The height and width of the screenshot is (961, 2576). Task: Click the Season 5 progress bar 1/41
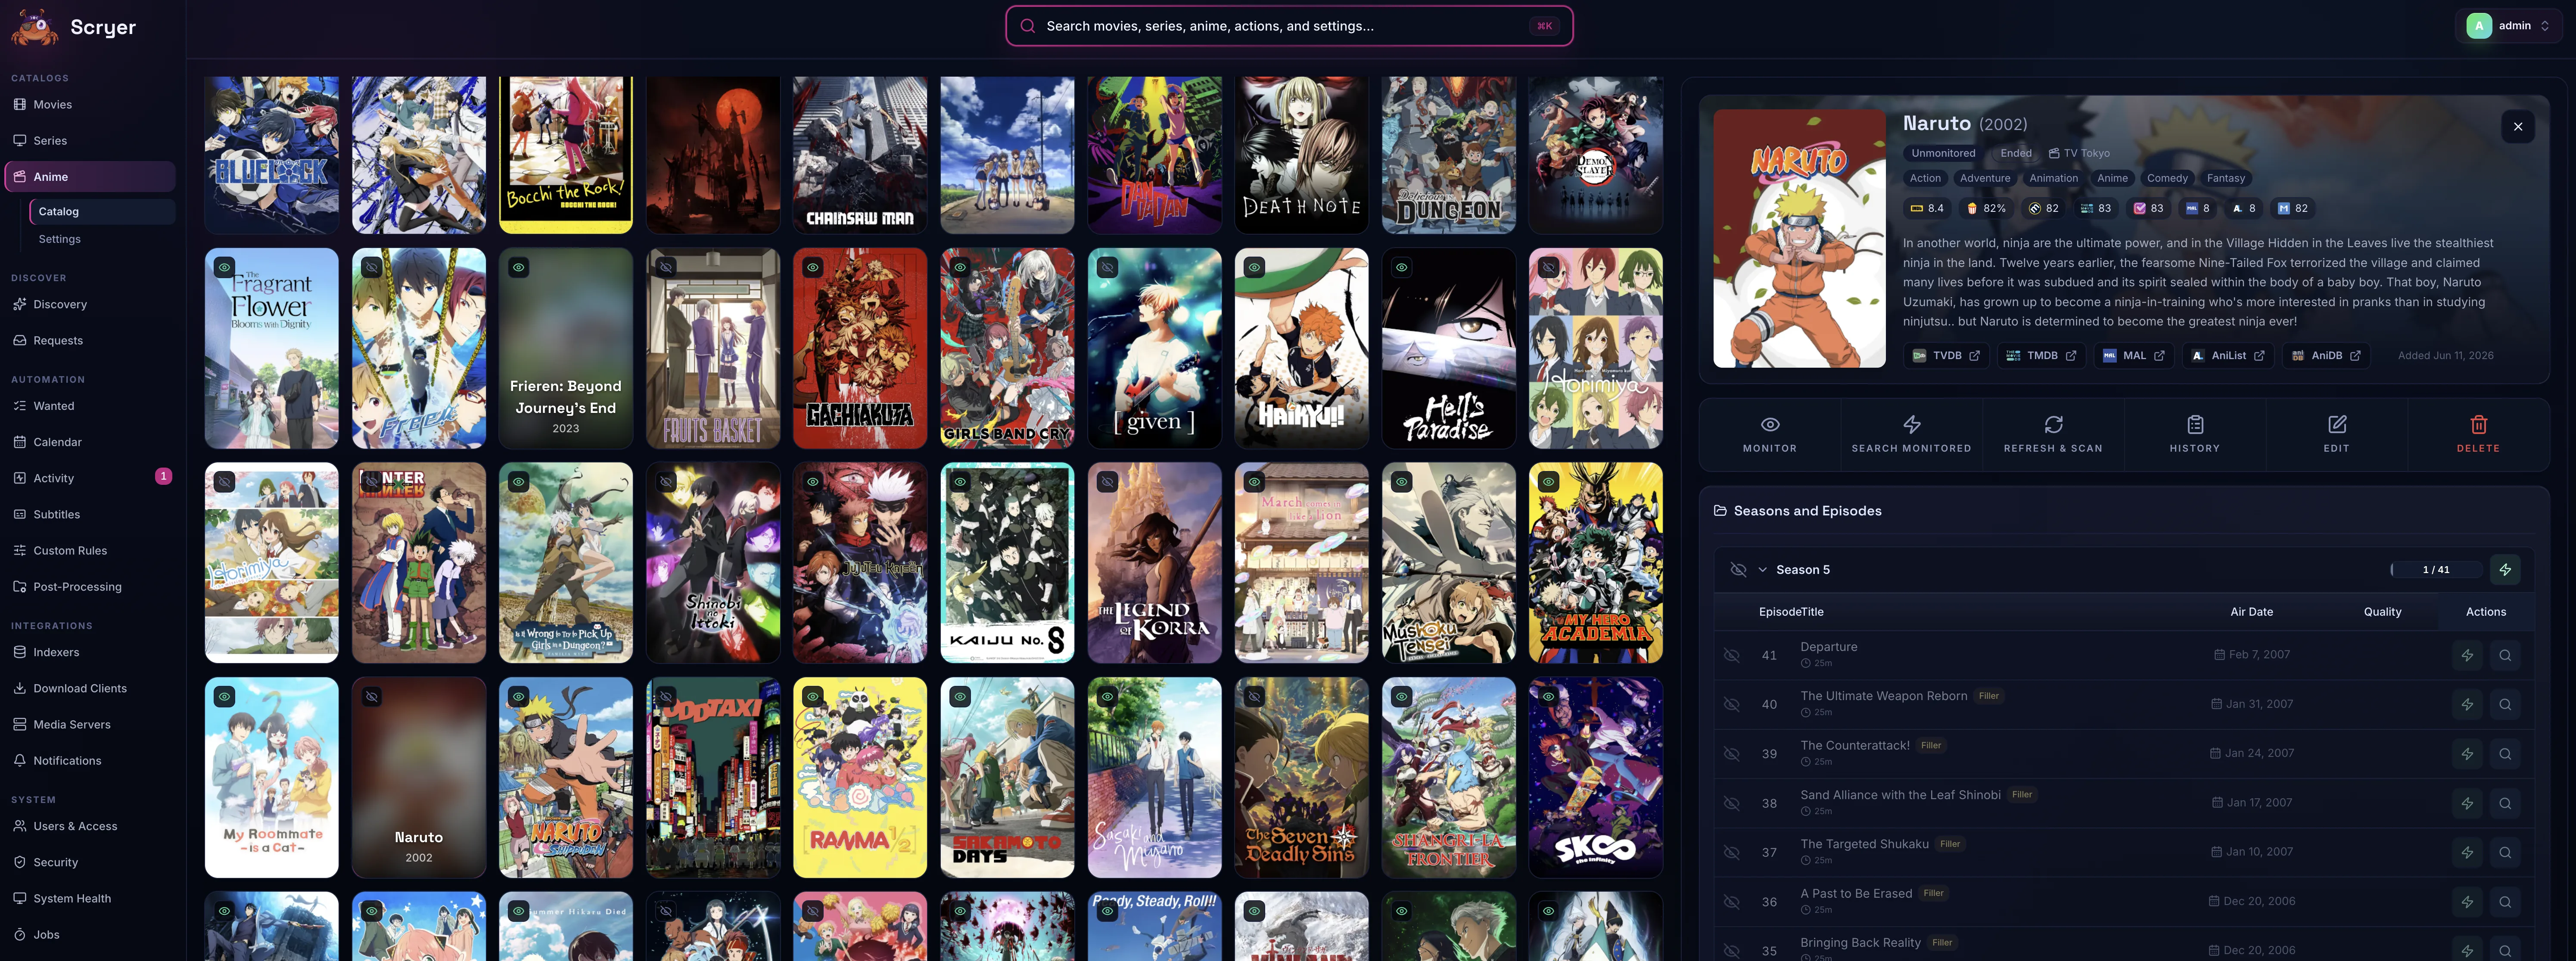[2436, 570]
